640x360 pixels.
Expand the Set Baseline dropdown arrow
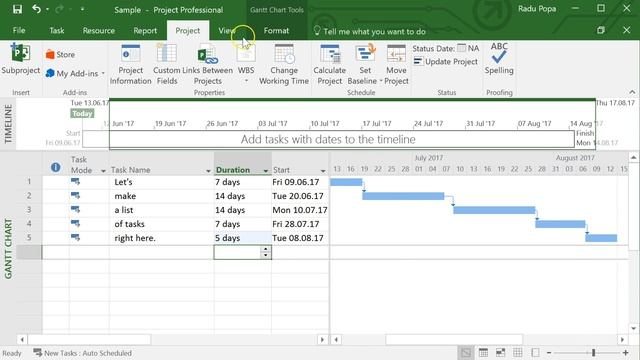pyautogui.click(x=381, y=81)
